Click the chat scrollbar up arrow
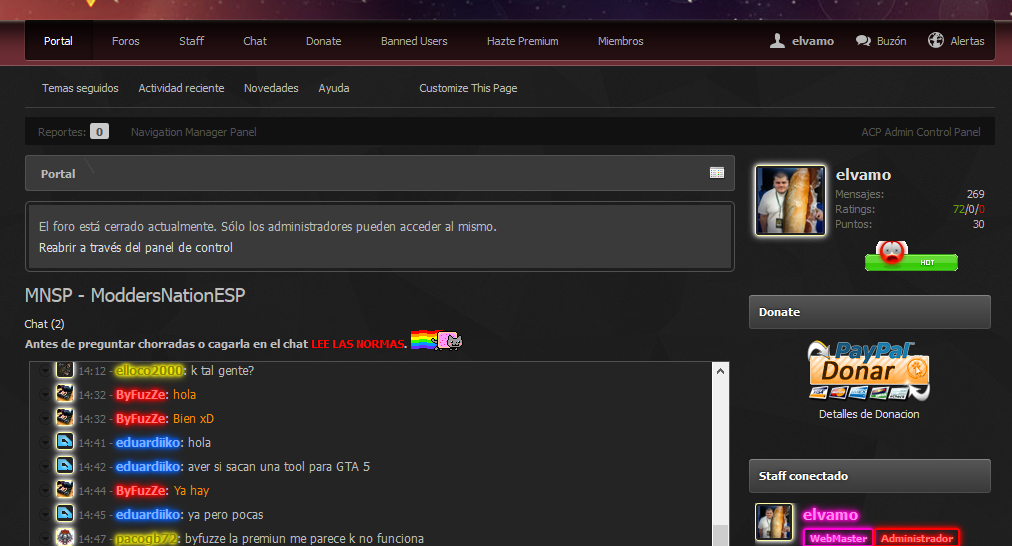The height and width of the screenshot is (546, 1012). click(x=720, y=371)
